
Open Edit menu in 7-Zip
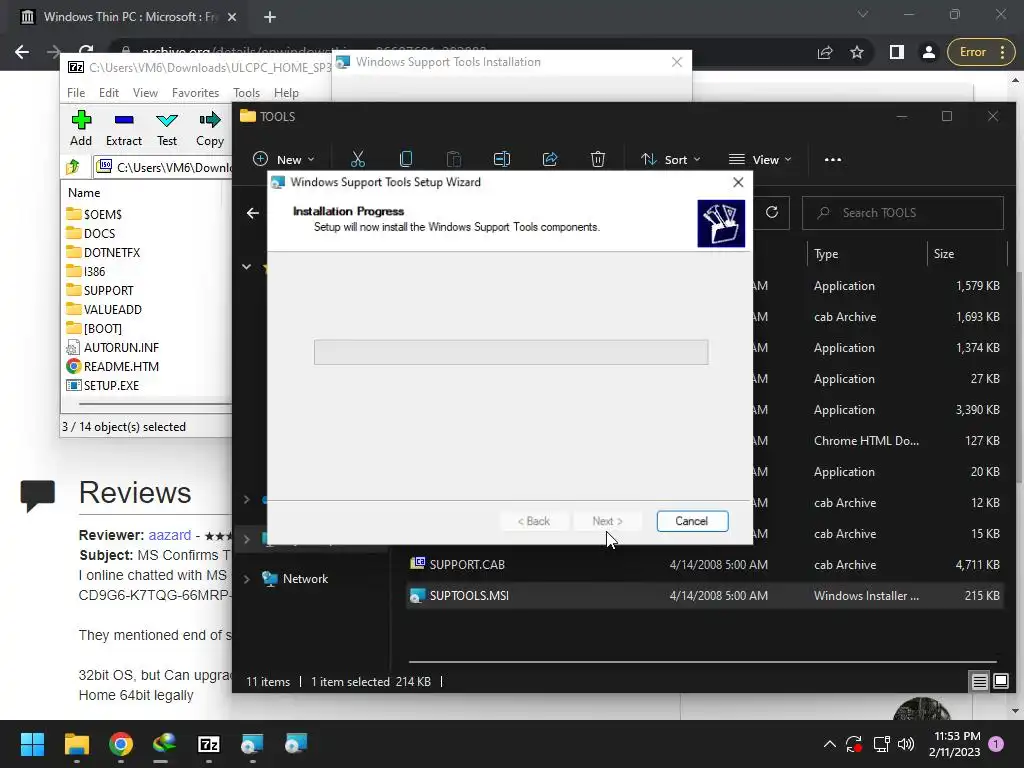coord(108,93)
